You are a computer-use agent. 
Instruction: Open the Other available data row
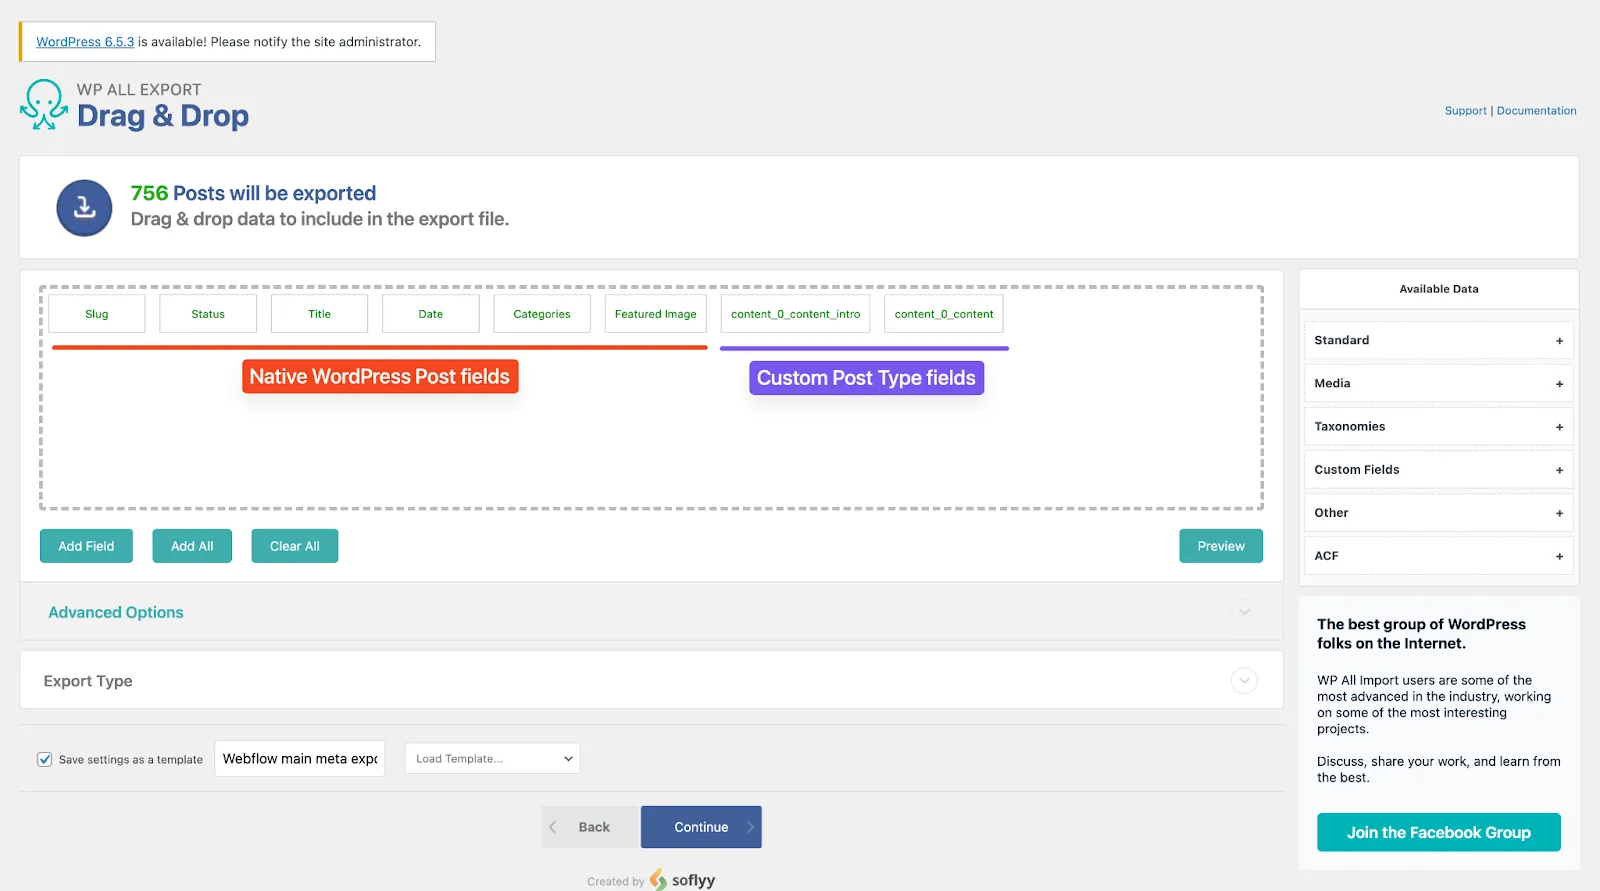(x=1438, y=512)
